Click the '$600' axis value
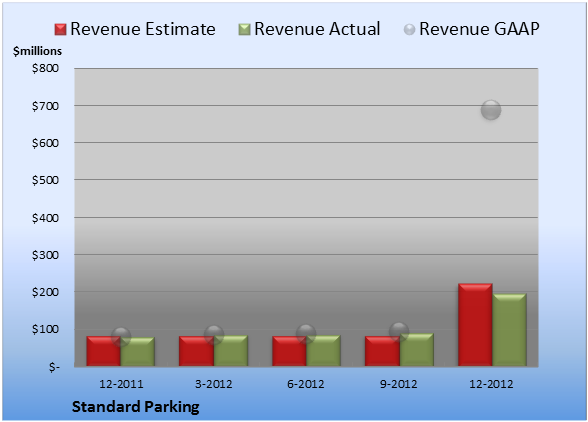This screenshot has width=588, height=422. point(45,143)
